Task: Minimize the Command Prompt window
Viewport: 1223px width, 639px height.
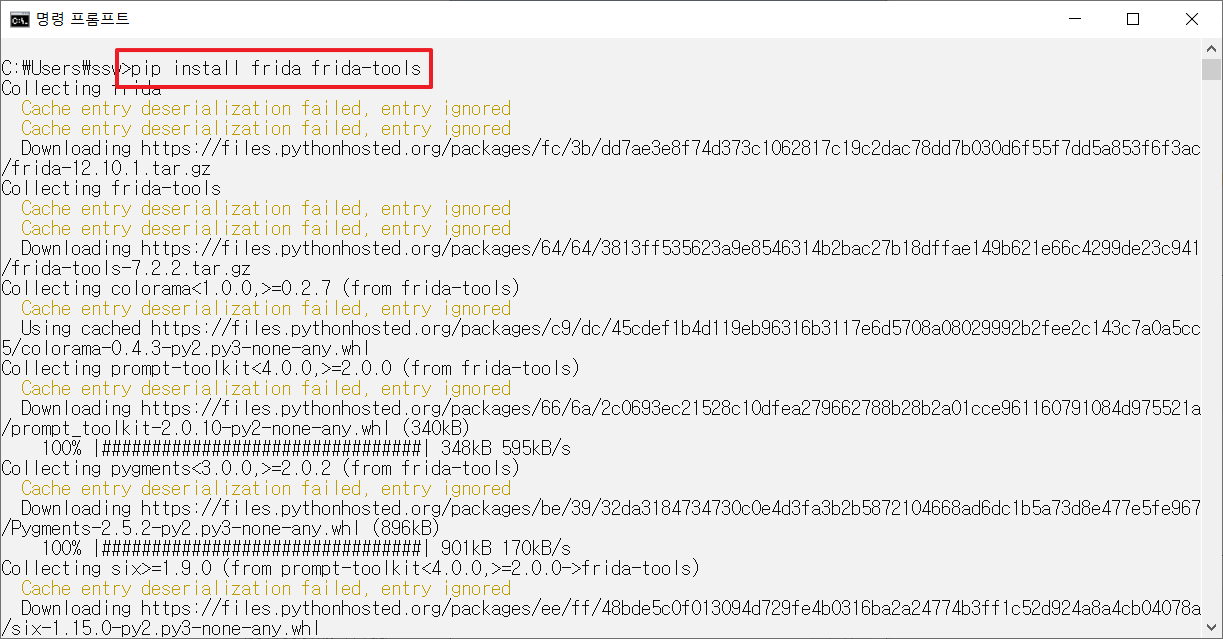Action: point(1075,19)
